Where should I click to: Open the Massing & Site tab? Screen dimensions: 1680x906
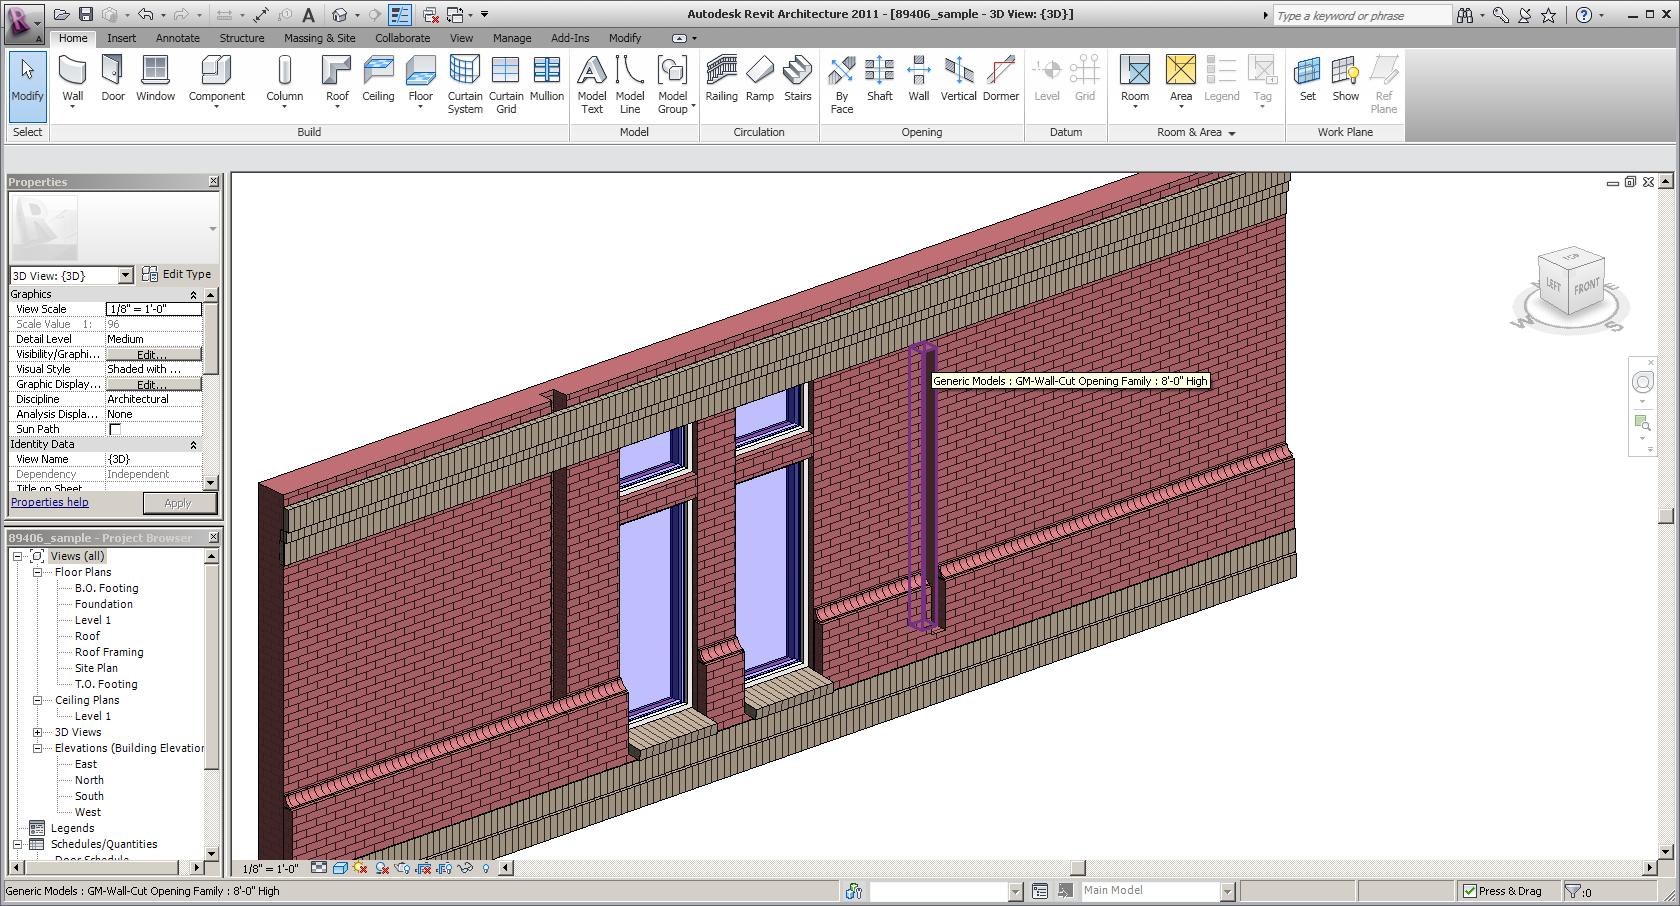pos(319,38)
